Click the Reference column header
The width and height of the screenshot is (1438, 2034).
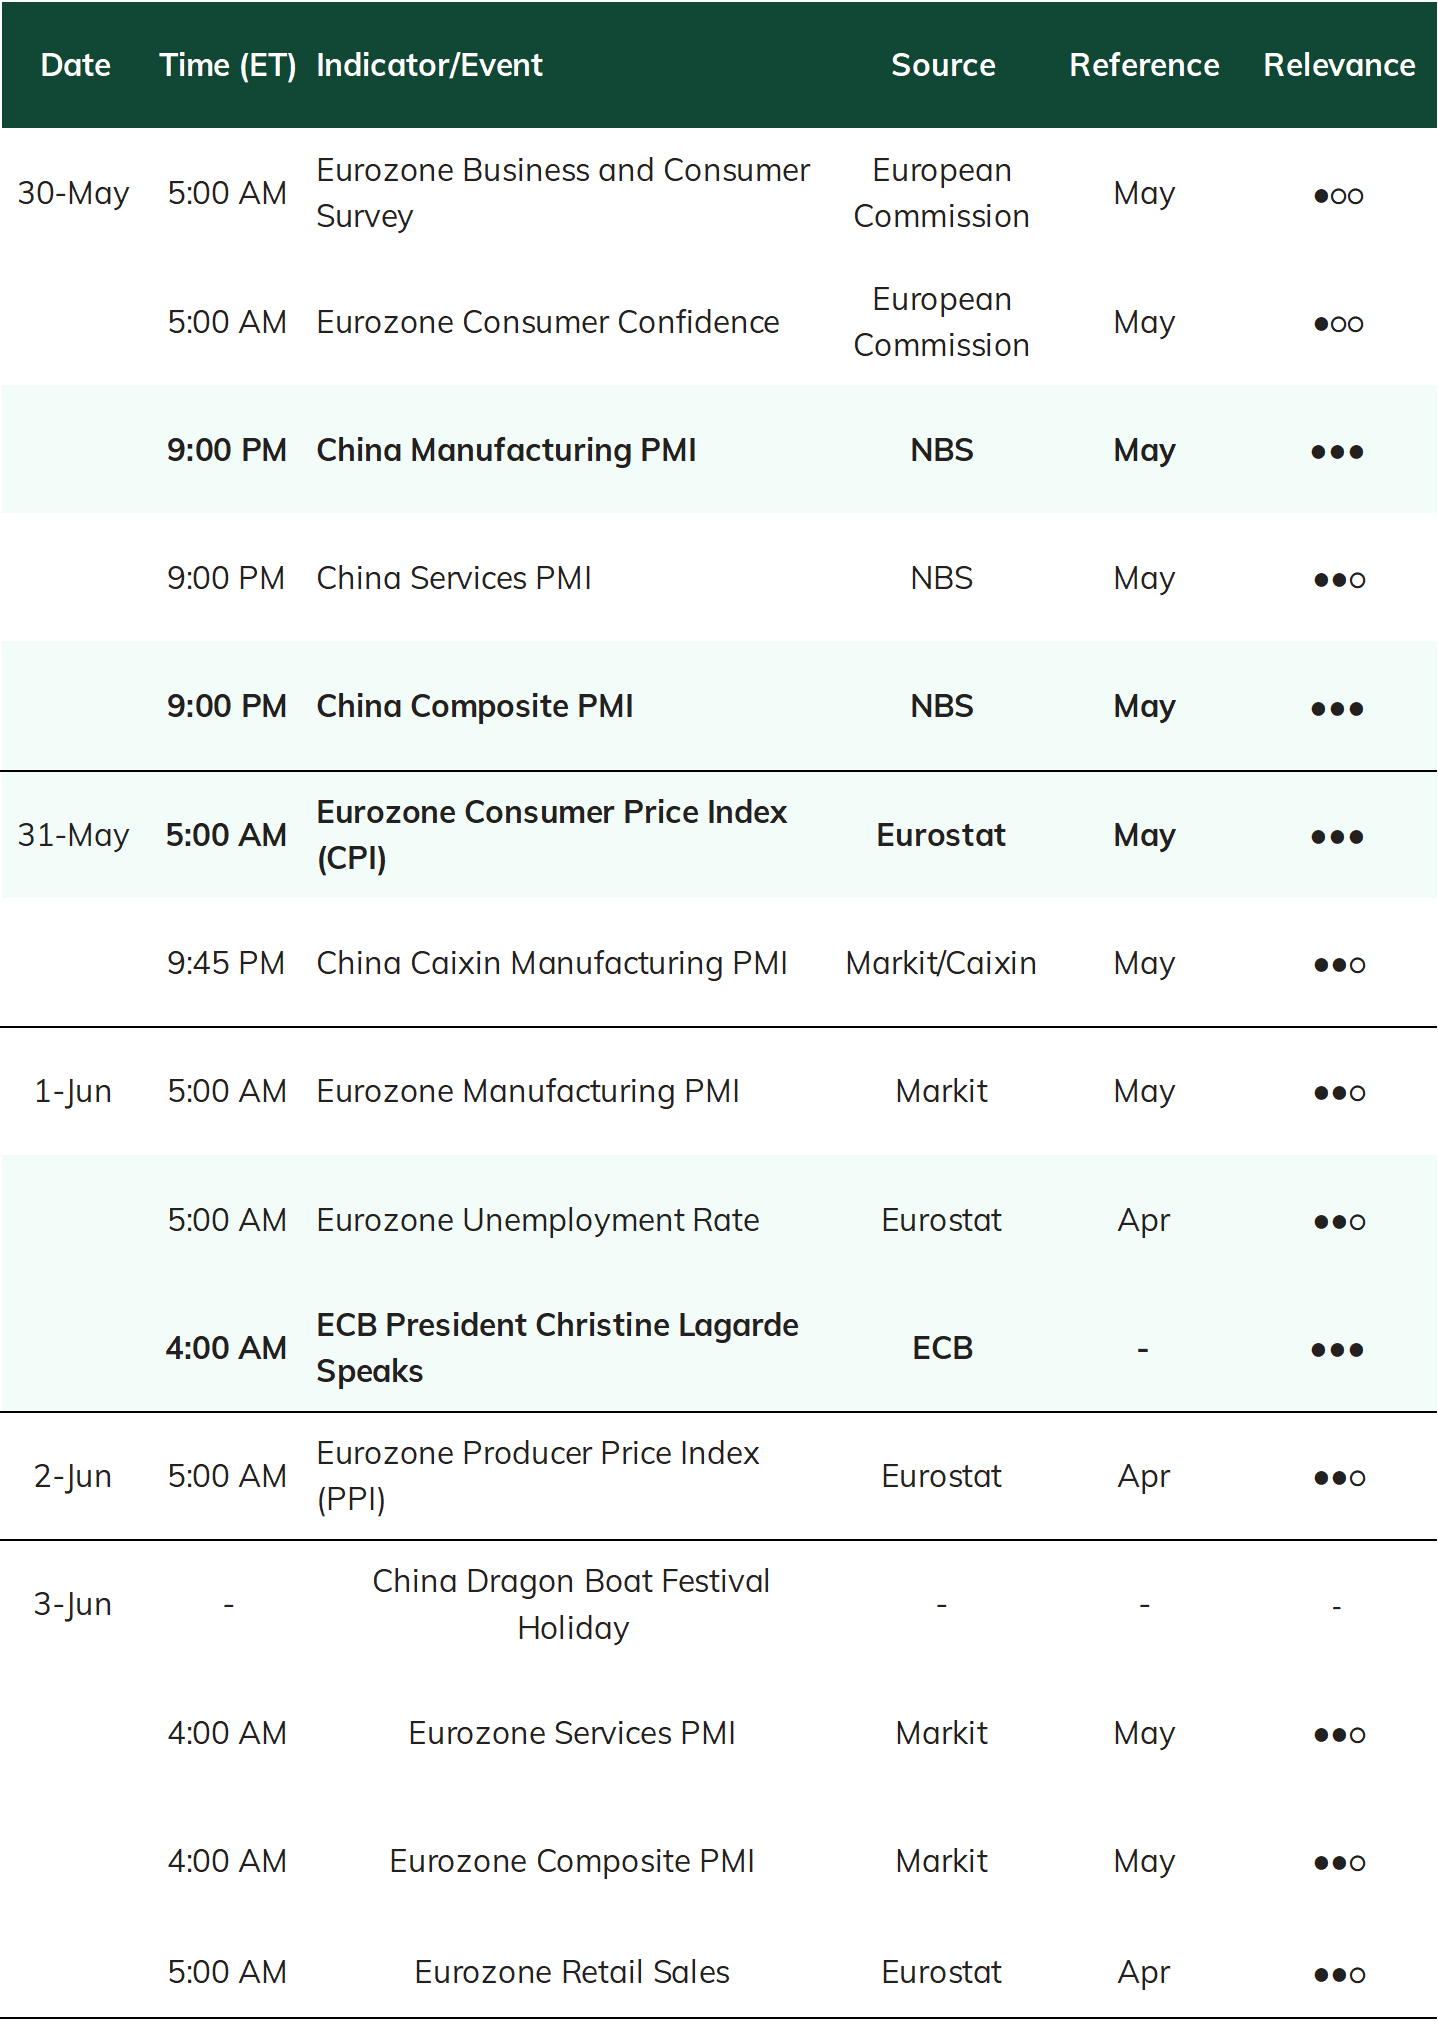pos(1144,65)
